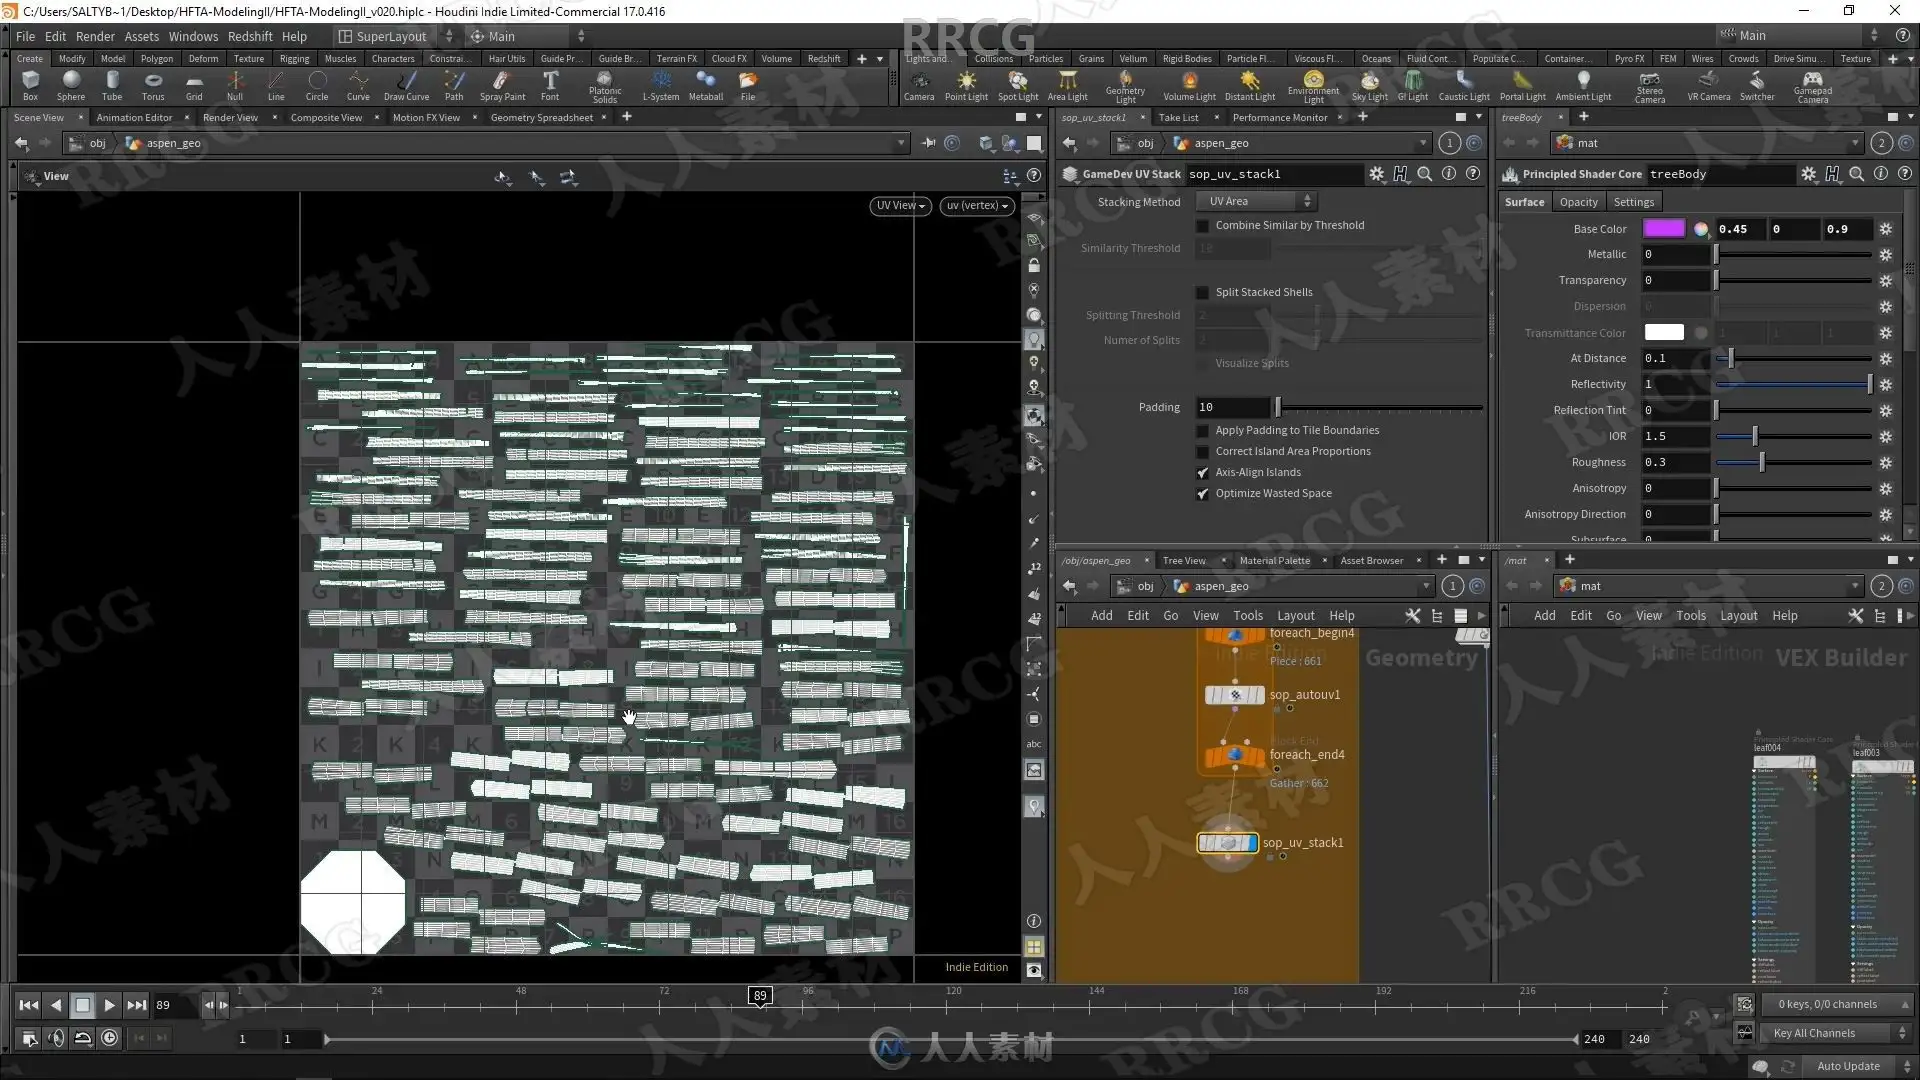Toggle Split Stacked Shells checkbox
This screenshot has height=1080, width=1920.
1203,293
